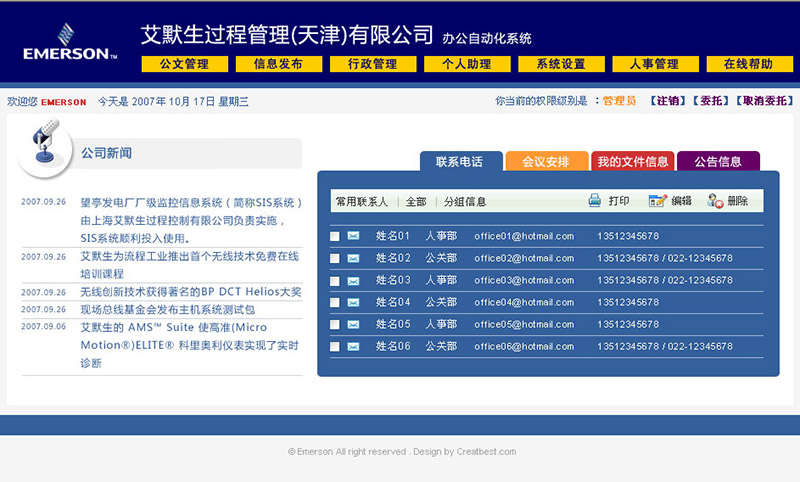Click the 取消委托 link
This screenshot has width=800, height=482.
tap(765, 101)
